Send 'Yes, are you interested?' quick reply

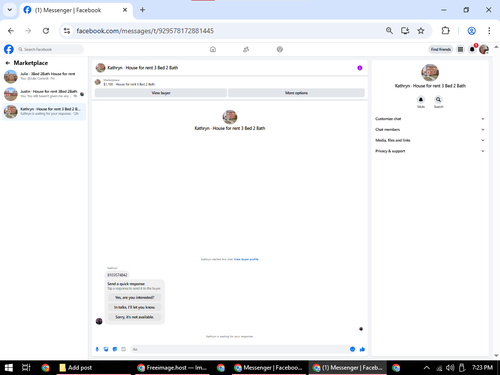(x=134, y=297)
